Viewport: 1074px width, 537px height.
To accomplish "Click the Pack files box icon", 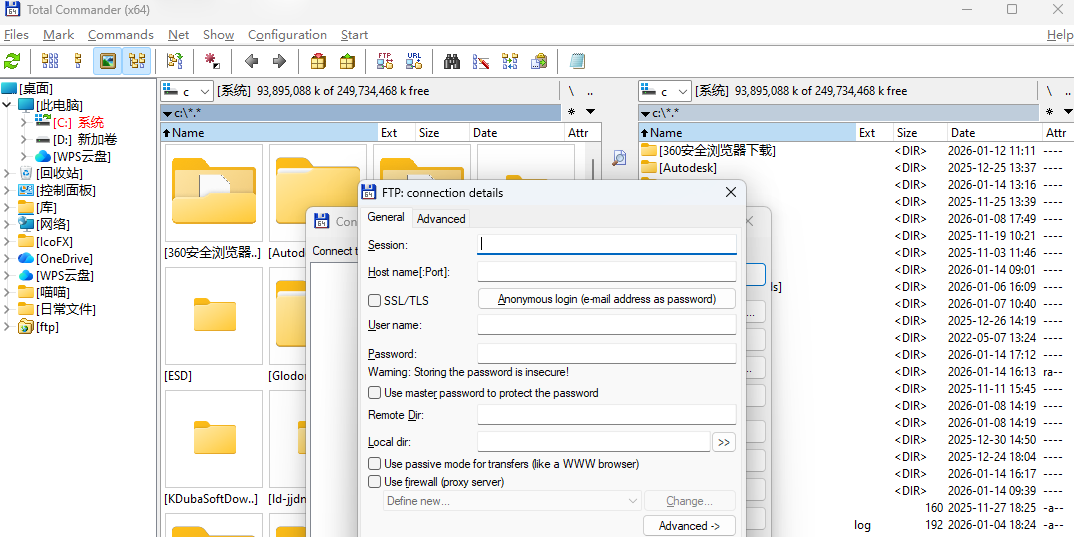I will (x=318, y=61).
